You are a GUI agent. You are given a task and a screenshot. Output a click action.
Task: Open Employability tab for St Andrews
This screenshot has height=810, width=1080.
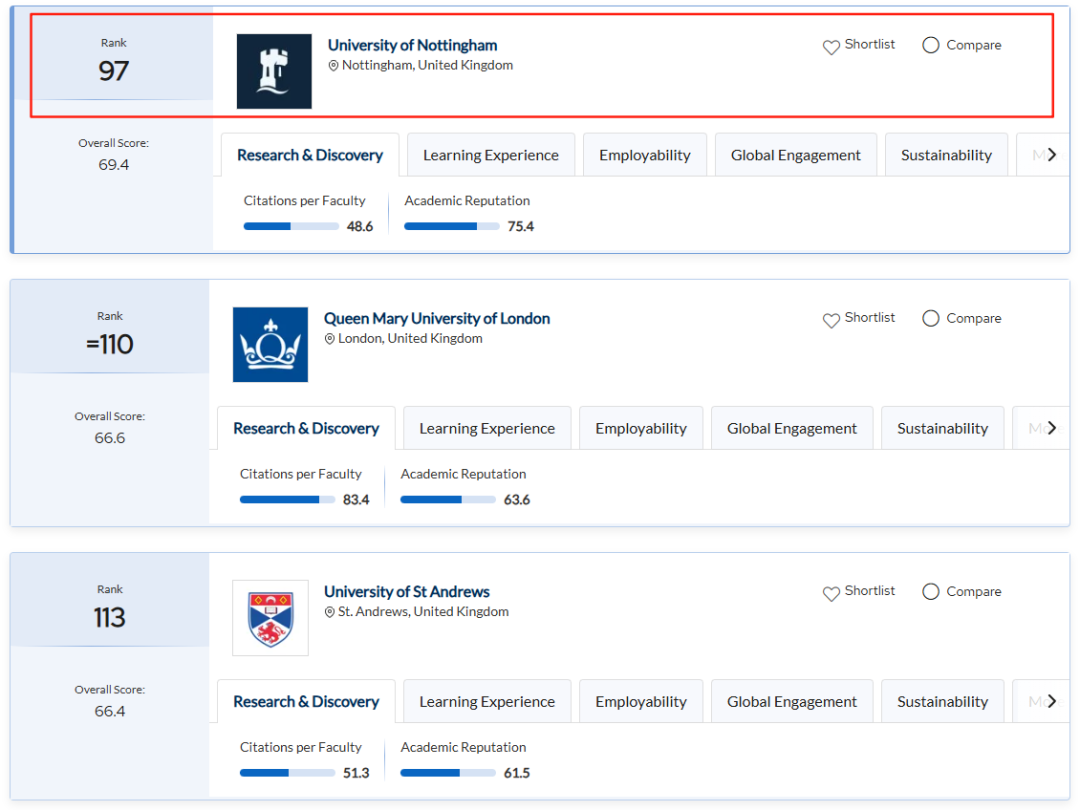(x=641, y=701)
